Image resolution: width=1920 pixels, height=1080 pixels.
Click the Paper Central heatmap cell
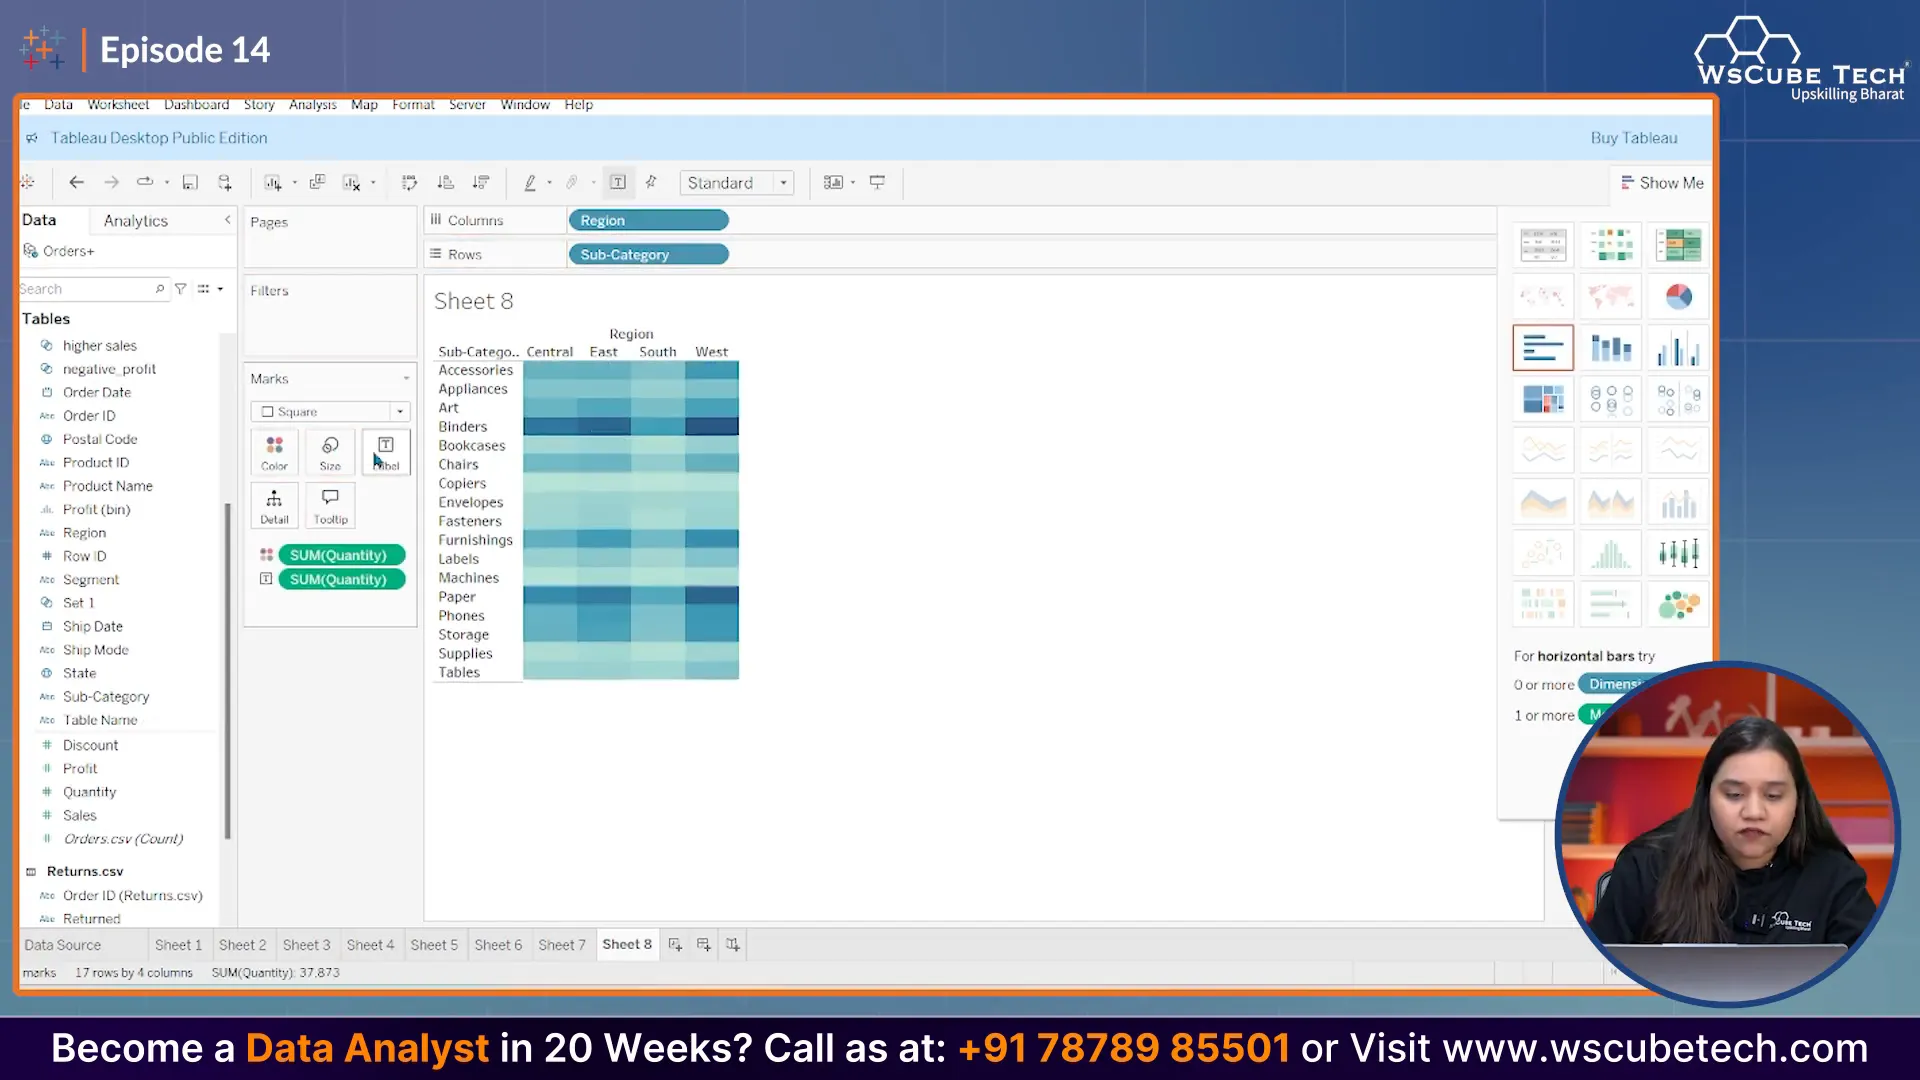tap(550, 596)
